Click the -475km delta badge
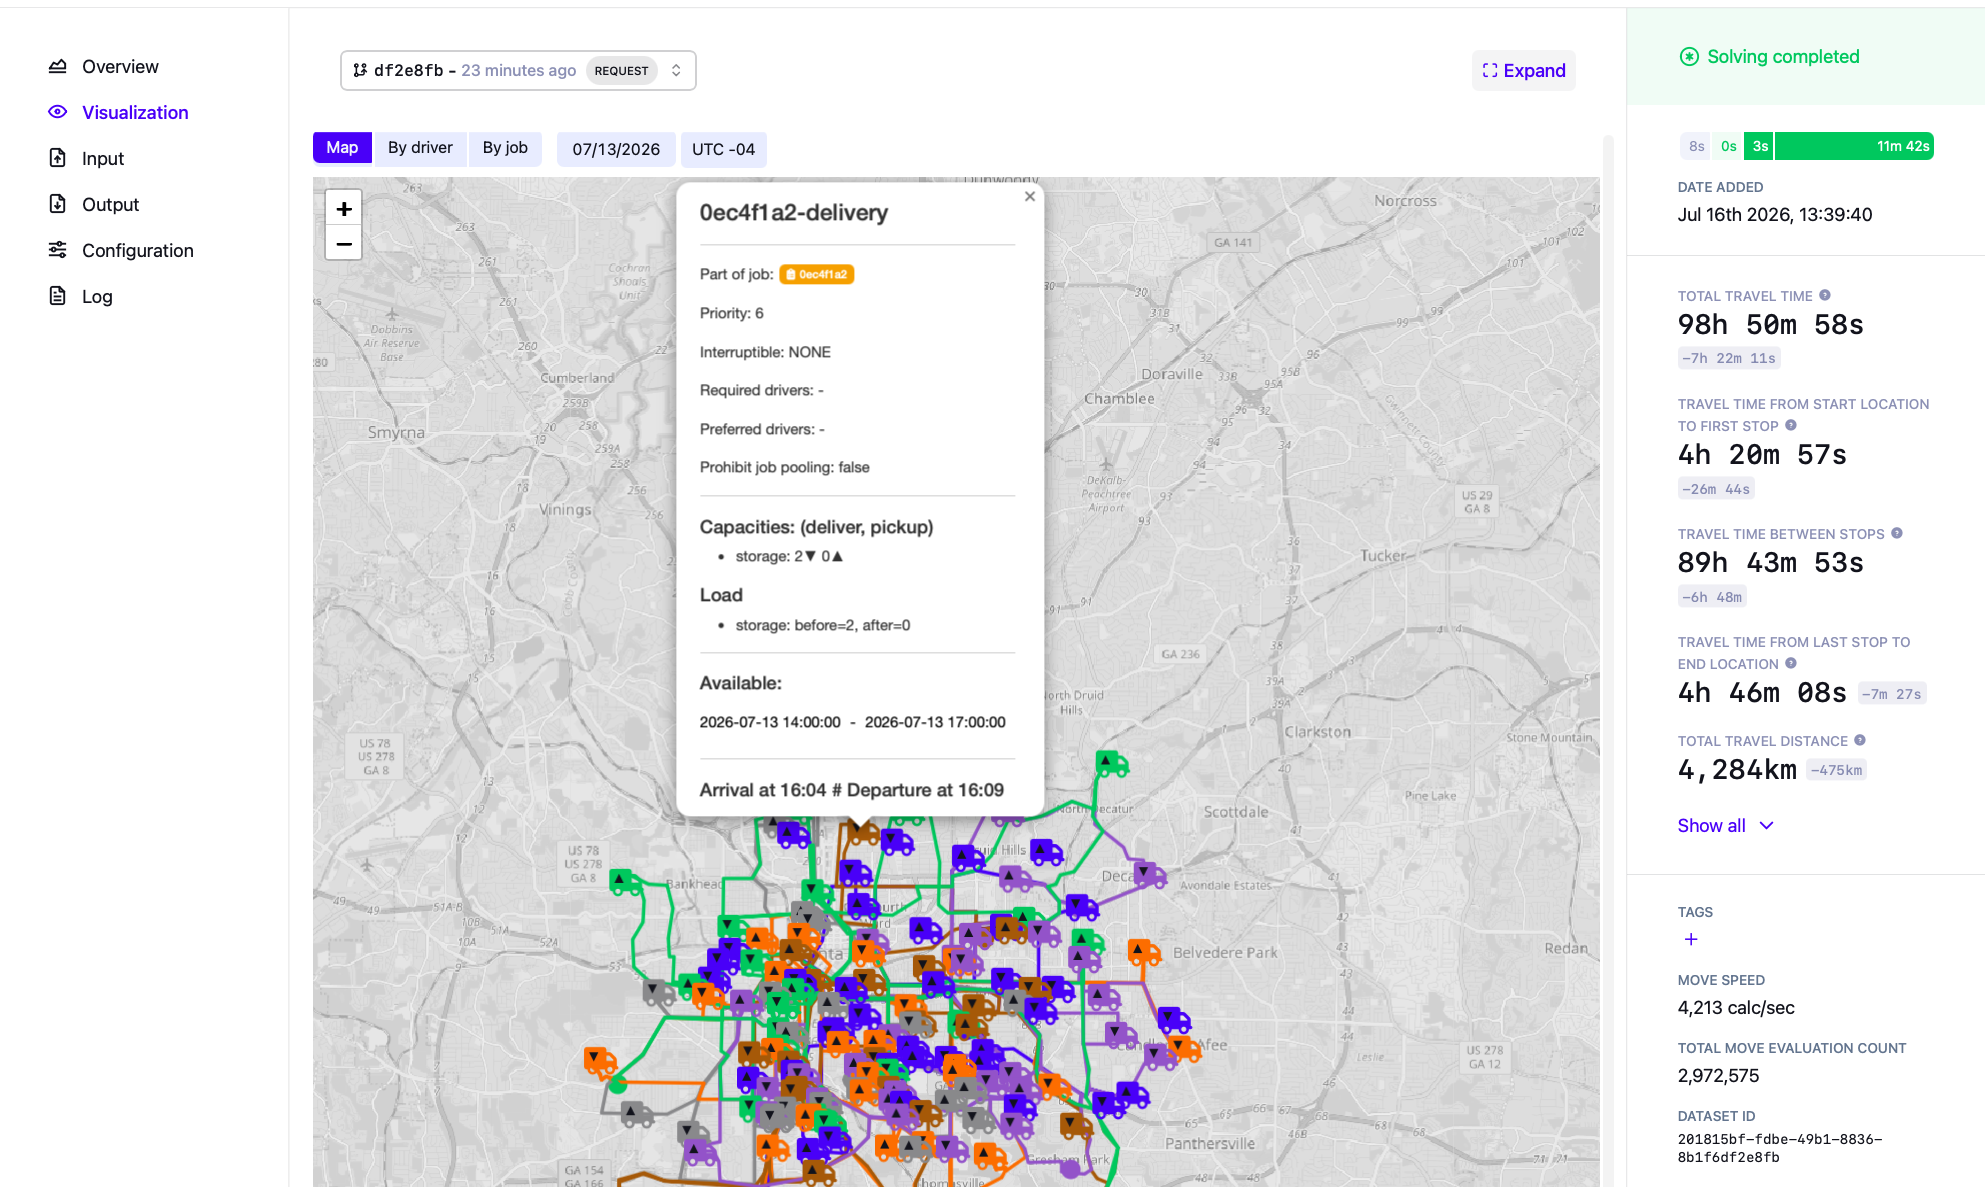This screenshot has height=1187, width=1985. point(1836,770)
